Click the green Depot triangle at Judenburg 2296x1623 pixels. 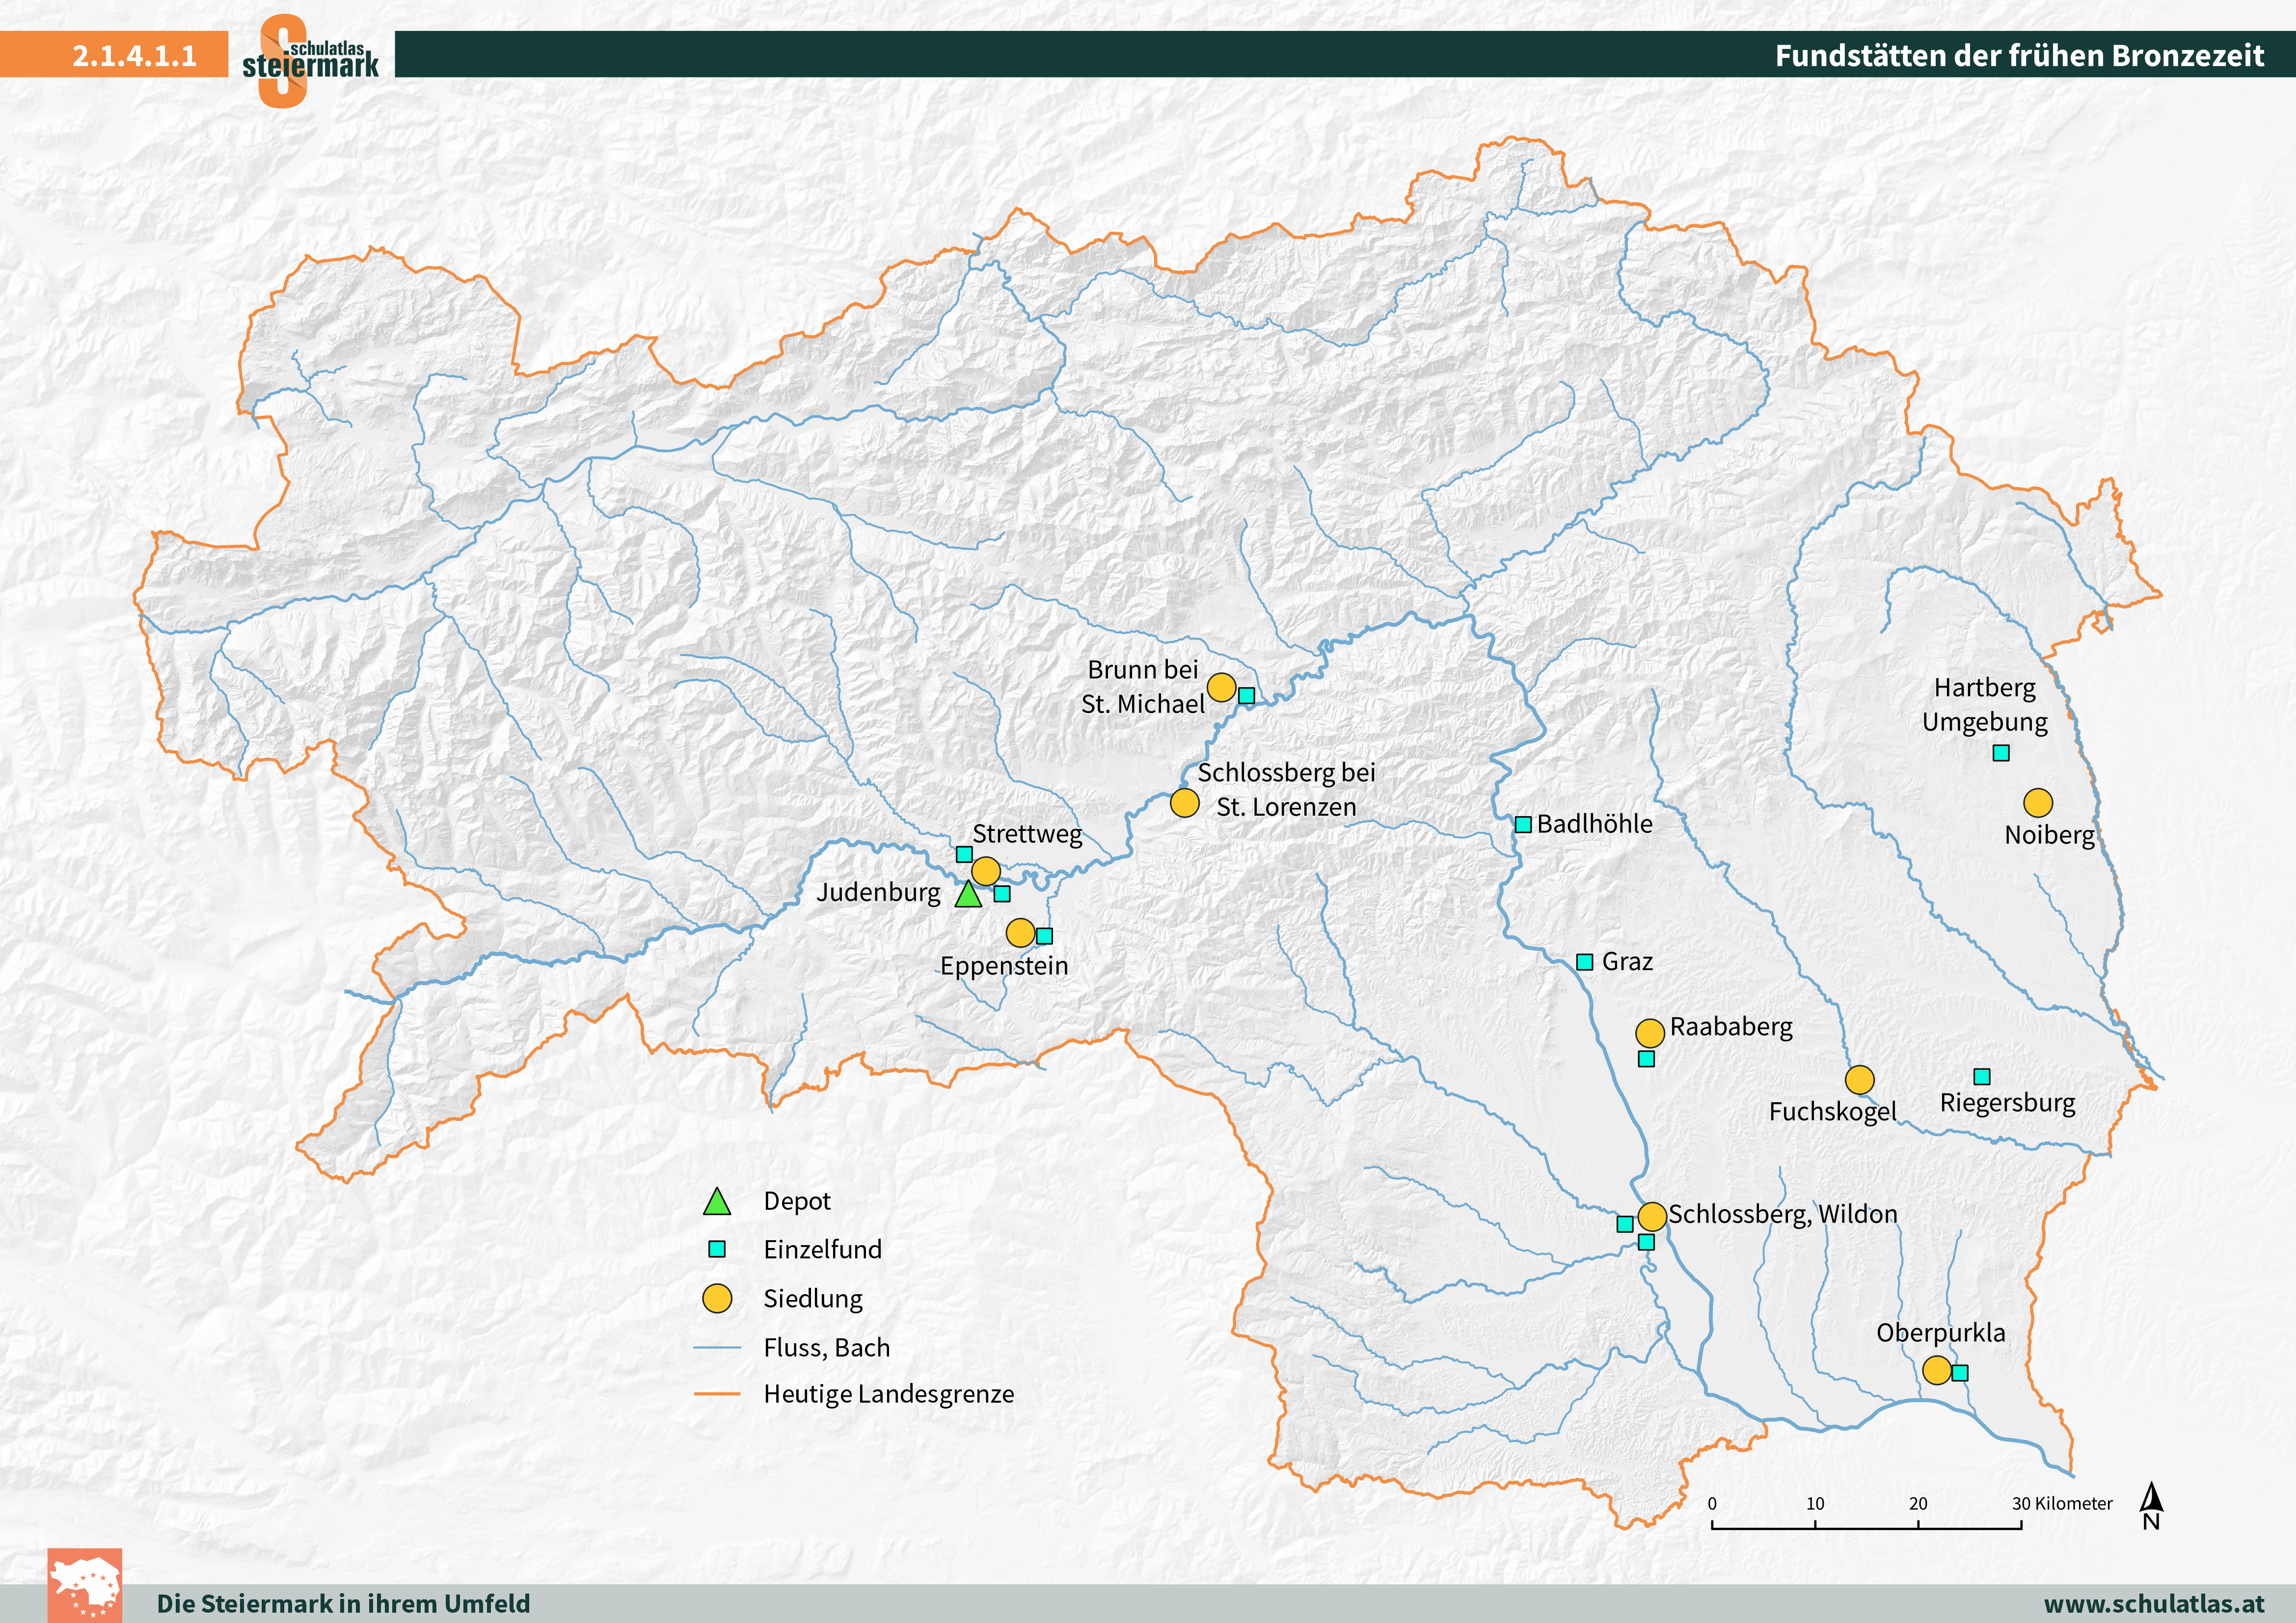(x=968, y=895)
